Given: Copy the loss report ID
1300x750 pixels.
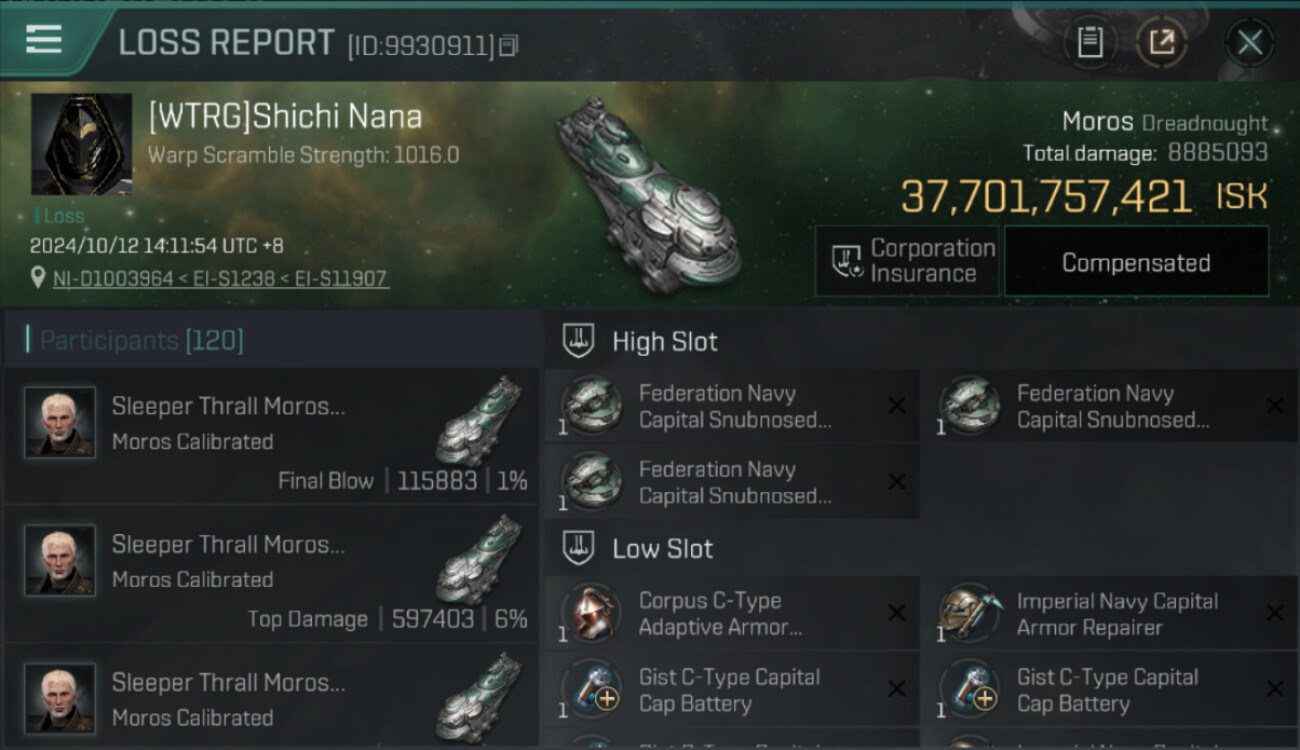Looking at the screenshot, I should coord(508,45).
